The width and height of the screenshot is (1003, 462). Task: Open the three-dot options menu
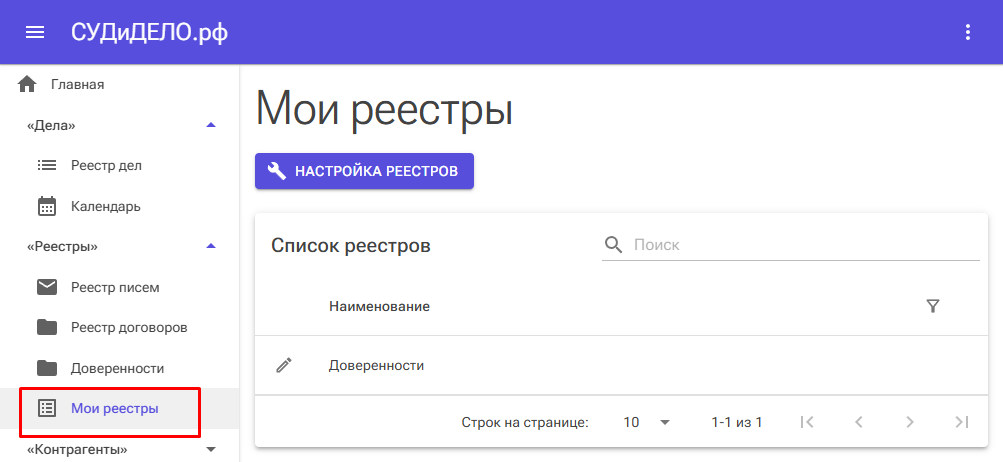[967, 32]
